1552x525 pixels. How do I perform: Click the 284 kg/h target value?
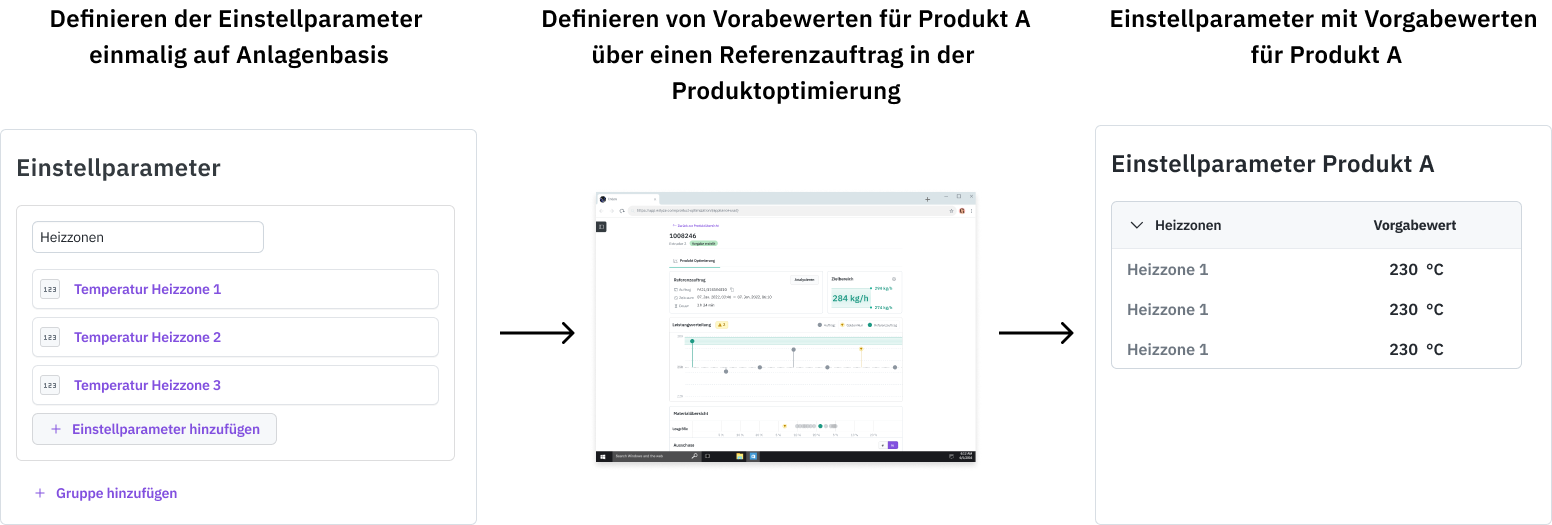coord(848,297)
